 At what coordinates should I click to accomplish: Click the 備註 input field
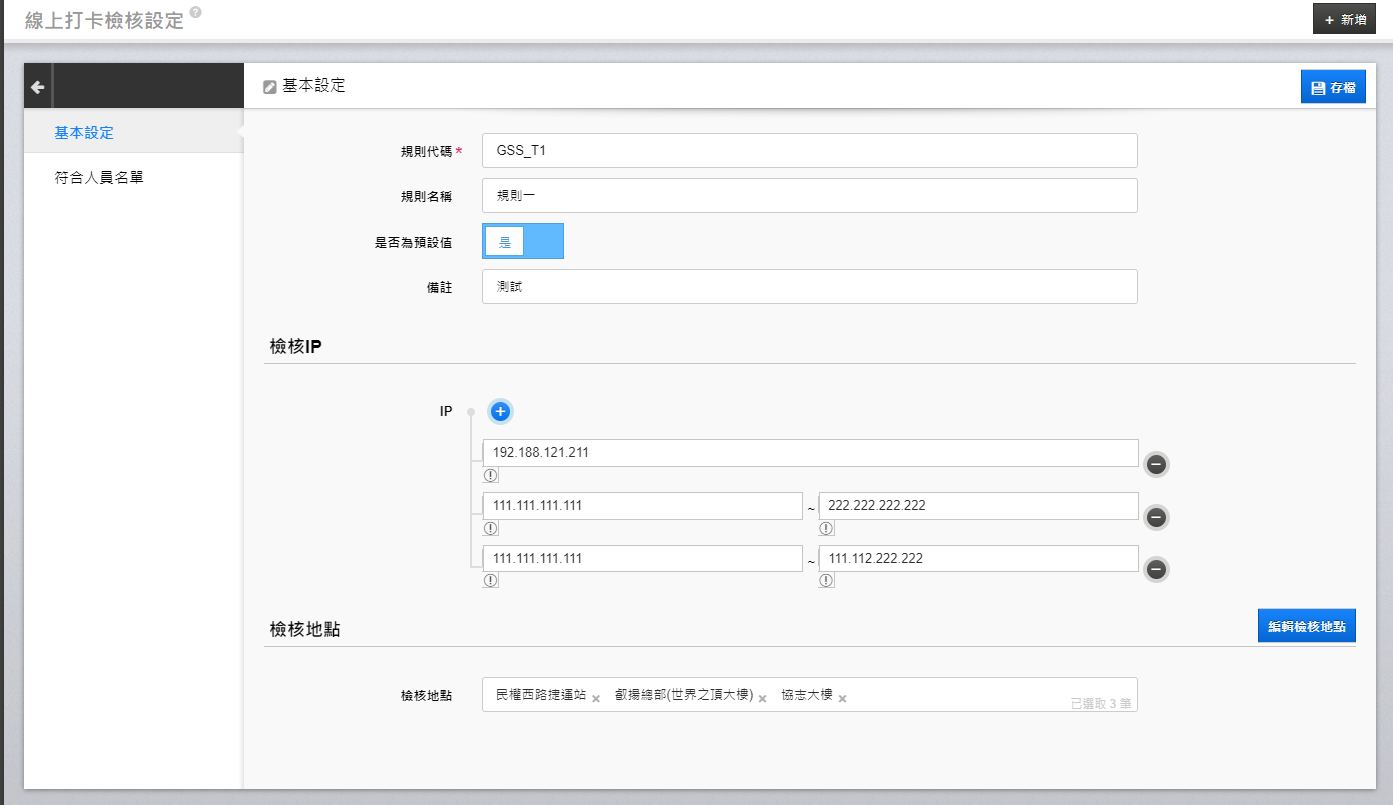809,286
